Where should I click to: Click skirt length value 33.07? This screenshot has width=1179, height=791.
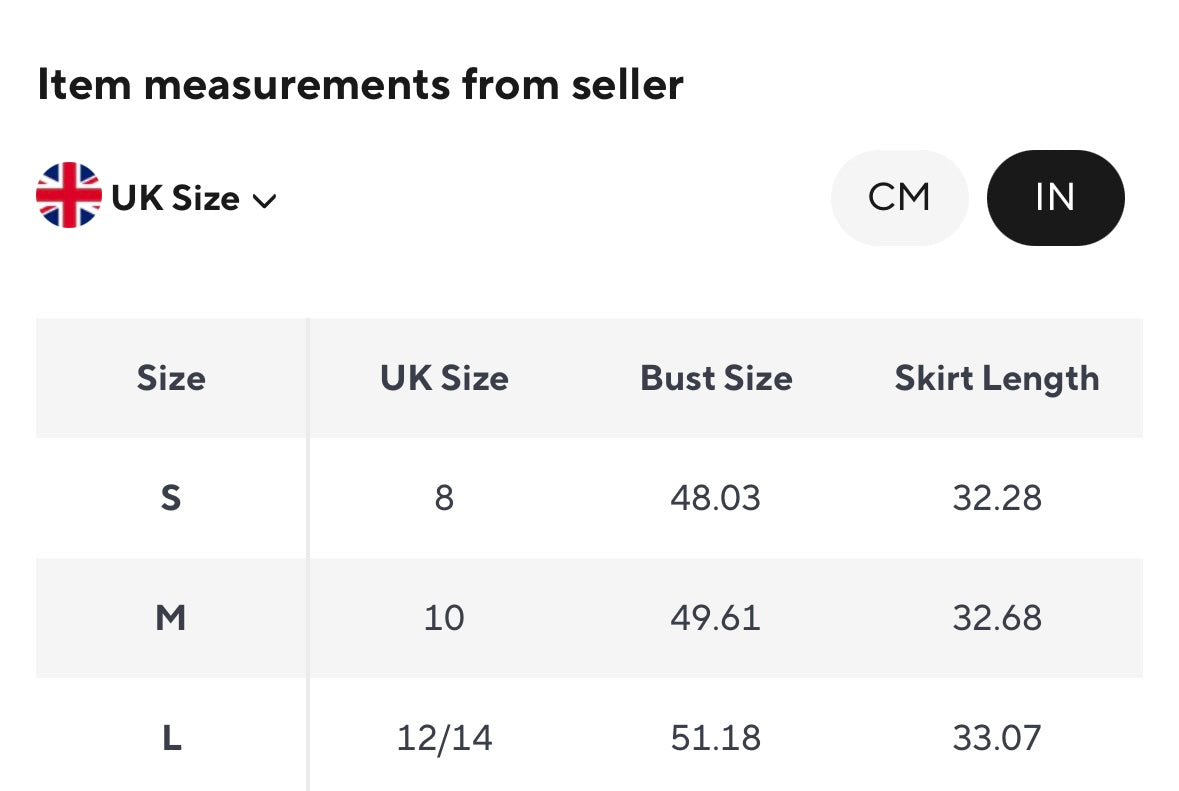click(997, 739)
